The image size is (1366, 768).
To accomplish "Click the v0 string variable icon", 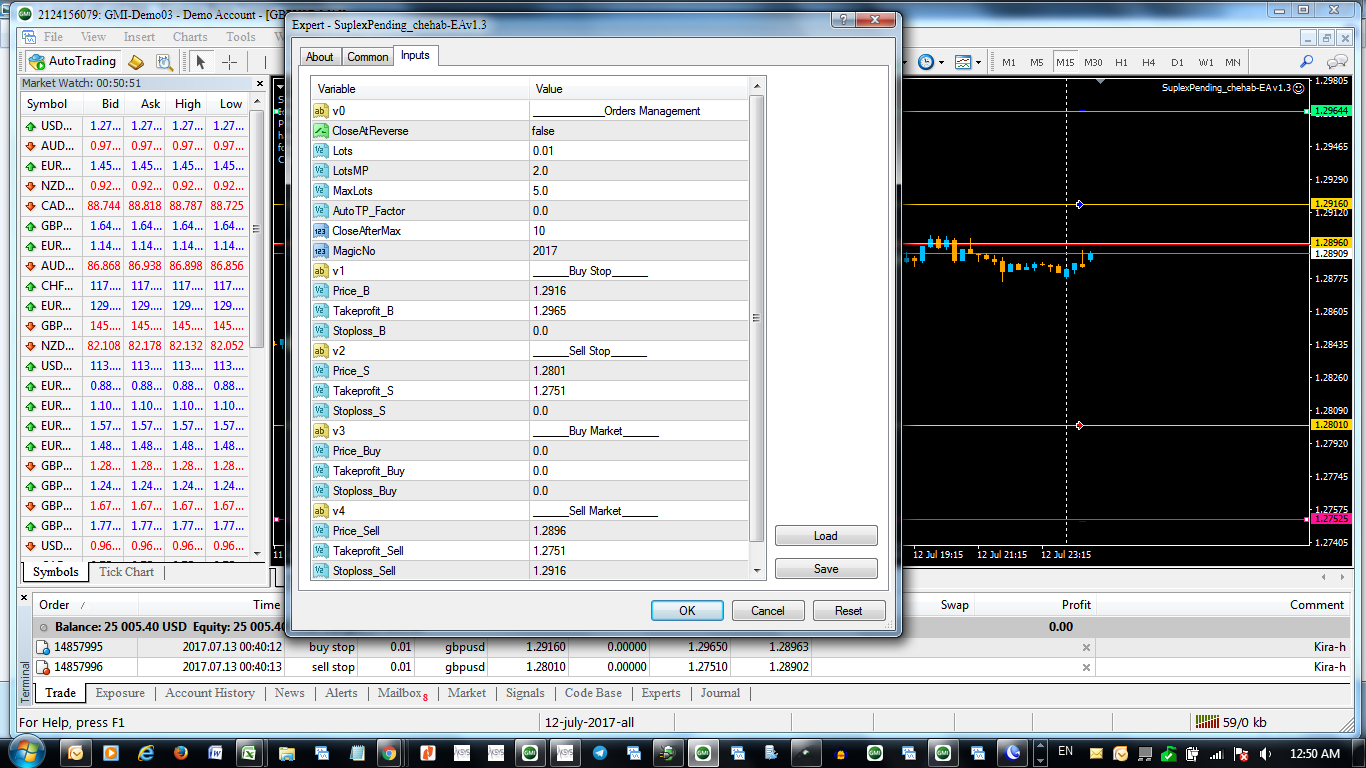I will tap(321, 111).
